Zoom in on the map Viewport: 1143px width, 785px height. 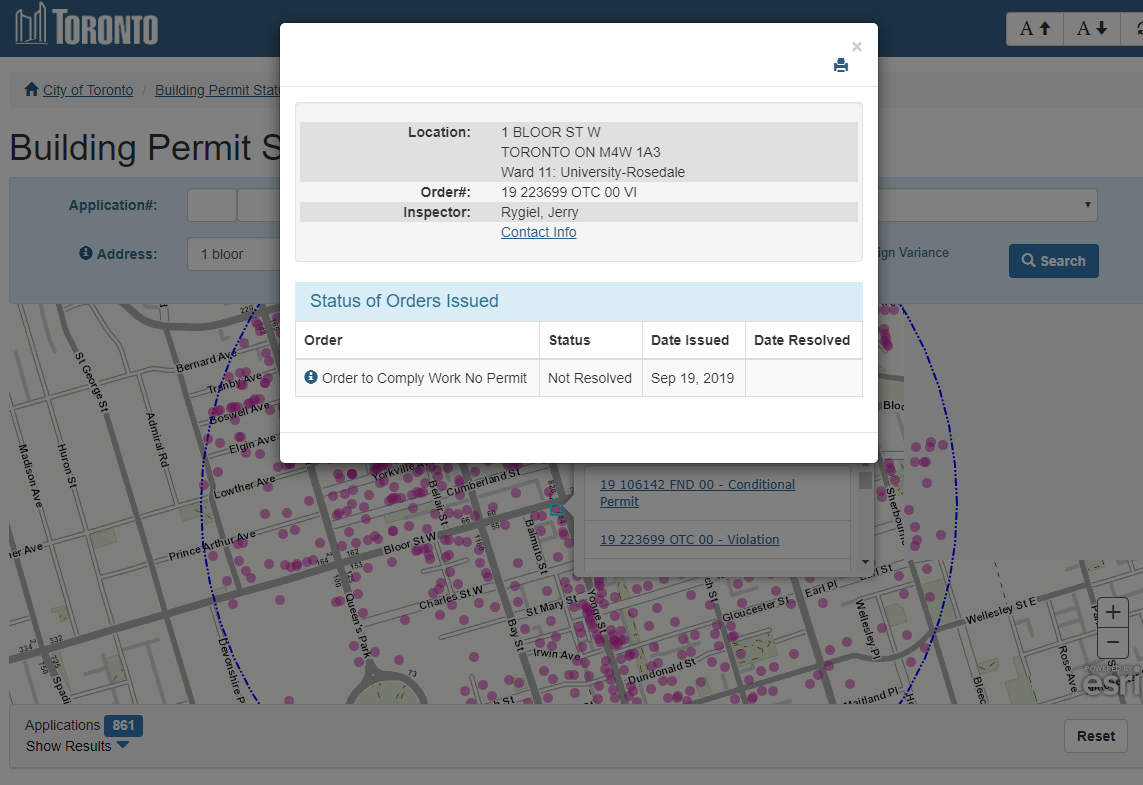[1113, 612]
